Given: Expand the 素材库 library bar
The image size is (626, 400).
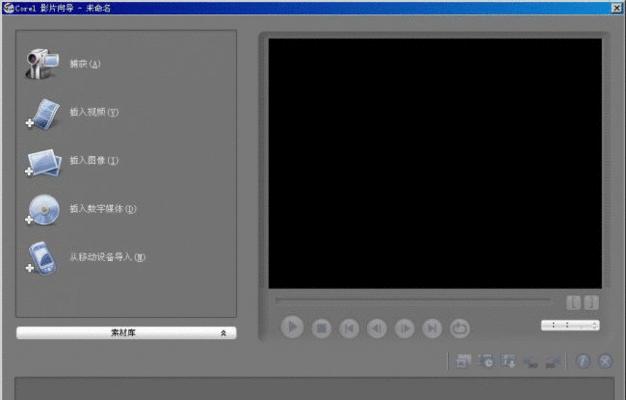Looking at the screenshot, I should (x=126, y=333).
